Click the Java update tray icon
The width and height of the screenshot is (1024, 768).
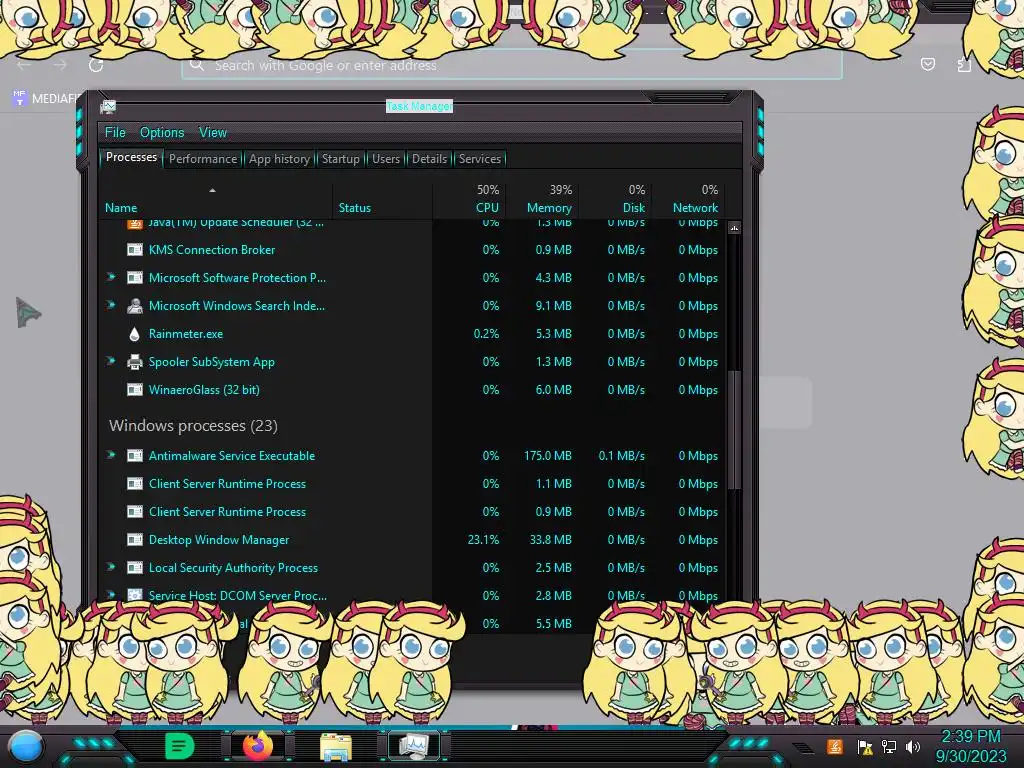pyautogui.click(x=834, y=746)
